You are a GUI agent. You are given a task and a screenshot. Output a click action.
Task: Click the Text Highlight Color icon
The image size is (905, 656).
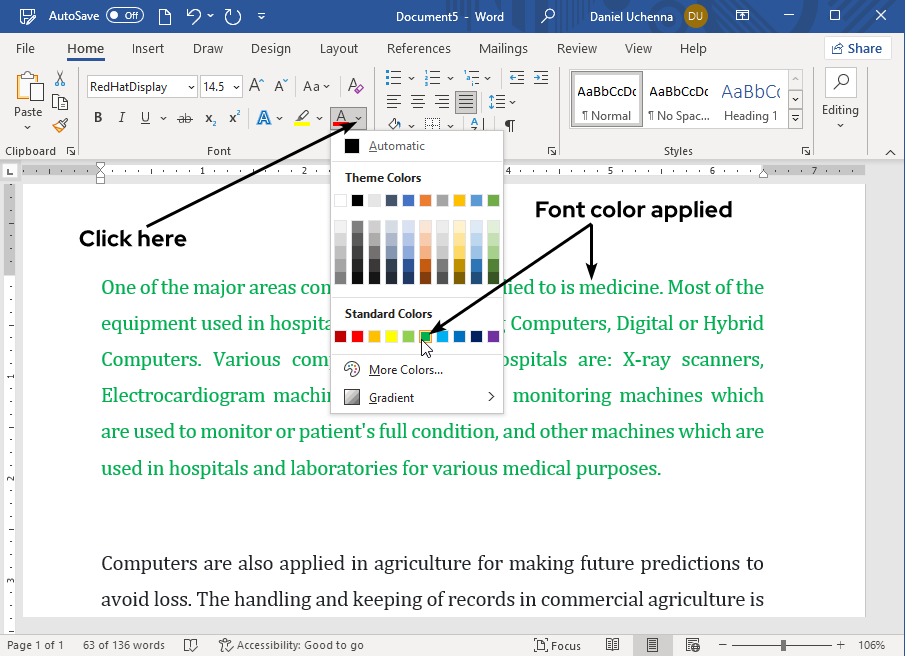point(301,118)
